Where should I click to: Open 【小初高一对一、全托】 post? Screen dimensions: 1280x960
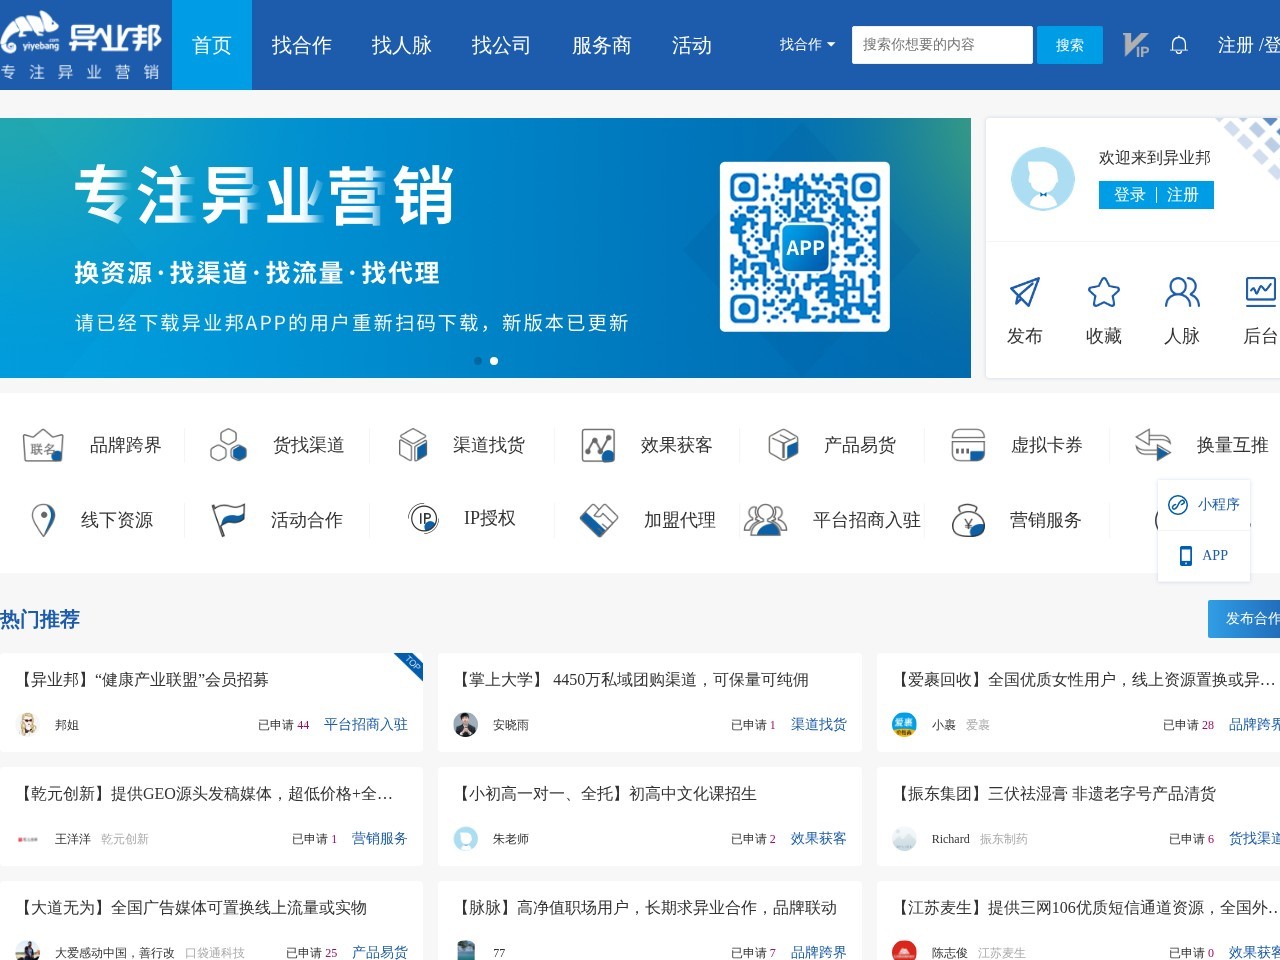[606, 794]
